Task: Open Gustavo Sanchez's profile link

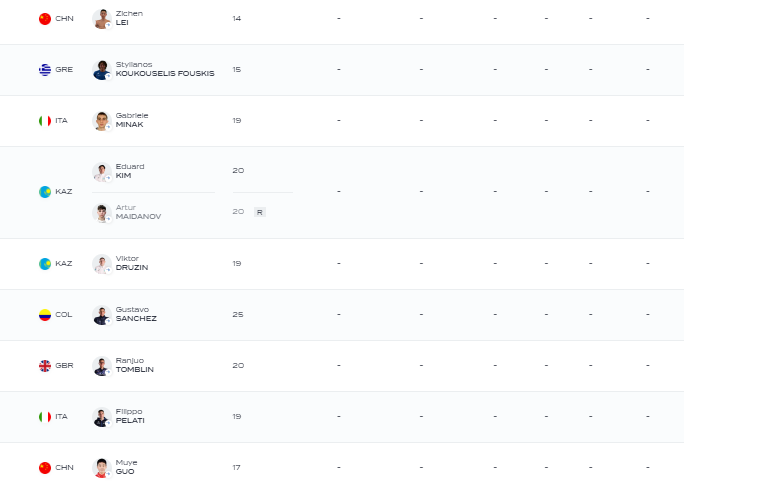Action: coord(136,315)
